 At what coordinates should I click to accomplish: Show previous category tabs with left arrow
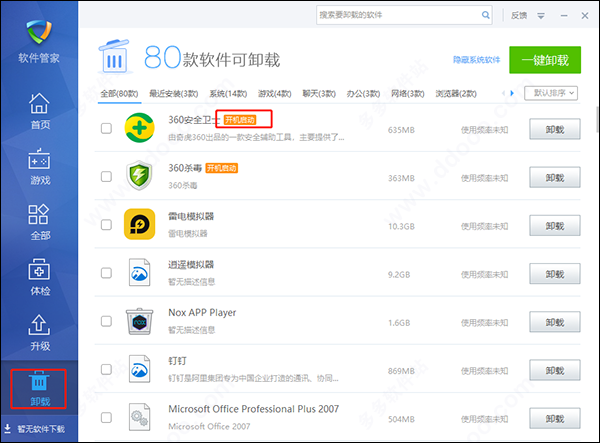503,93
